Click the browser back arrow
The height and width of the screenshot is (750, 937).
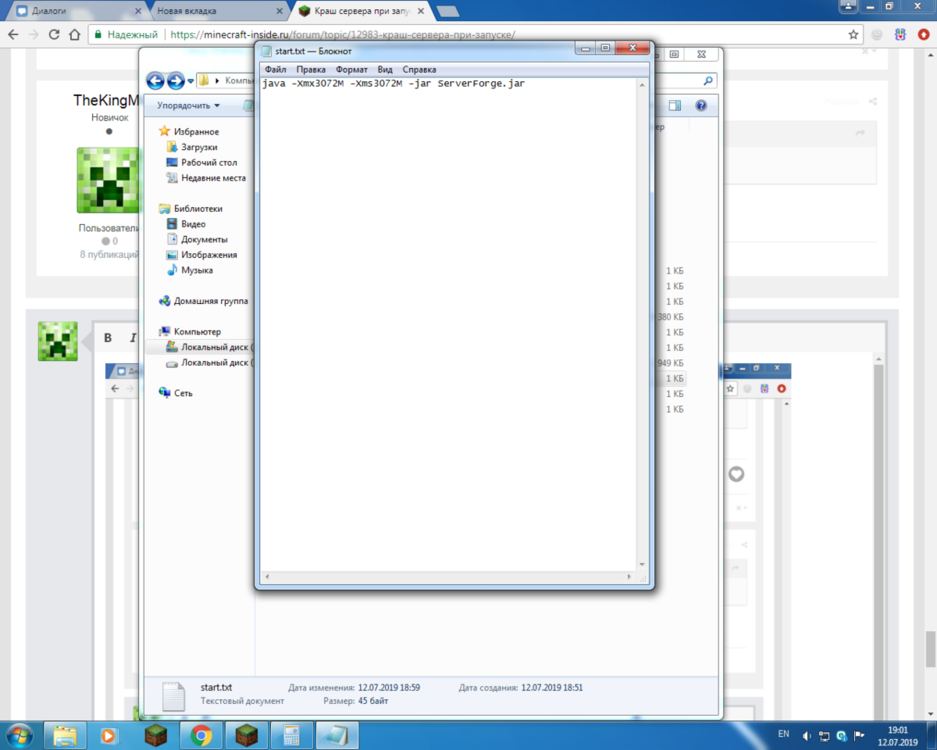tap(13, 35)
